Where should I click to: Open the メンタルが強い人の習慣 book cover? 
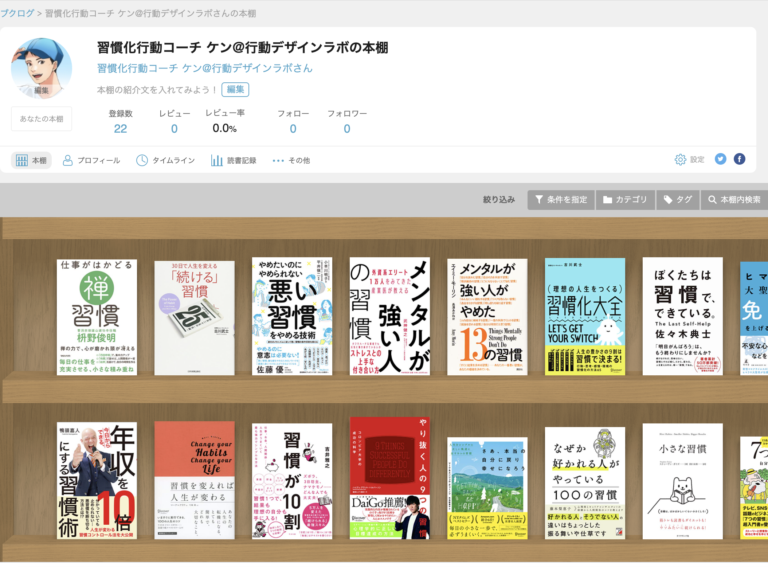[x=390, y=316]
